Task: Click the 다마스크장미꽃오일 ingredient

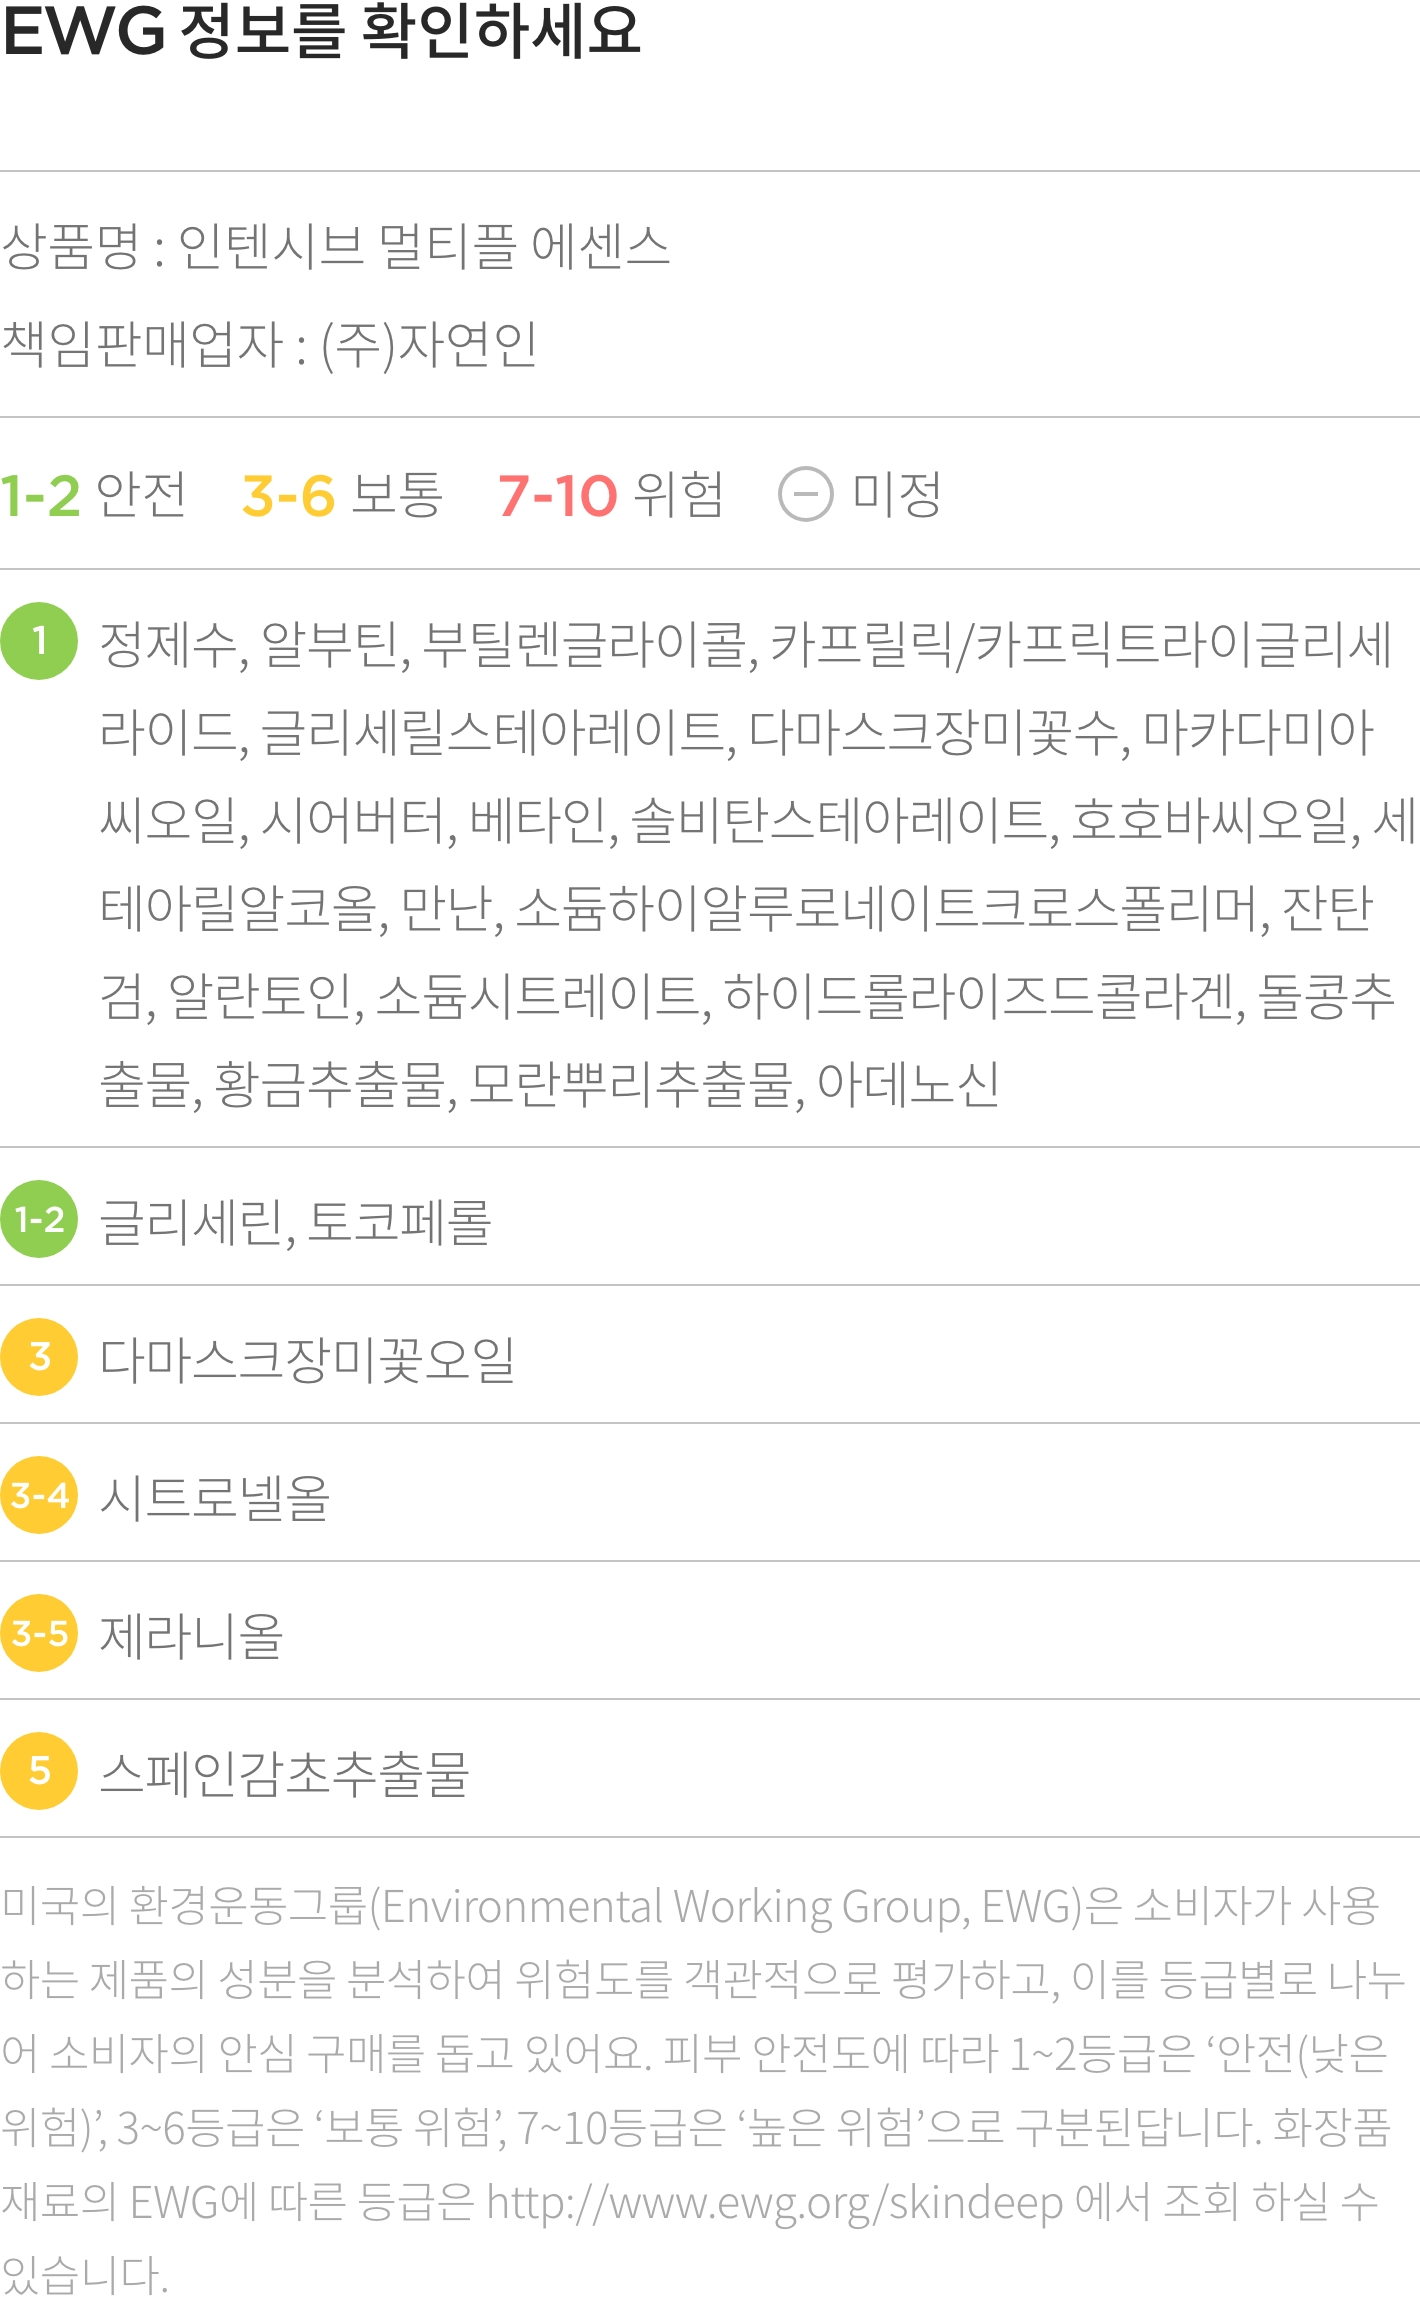Action: pyautogui.click(x=307, y=1359)
